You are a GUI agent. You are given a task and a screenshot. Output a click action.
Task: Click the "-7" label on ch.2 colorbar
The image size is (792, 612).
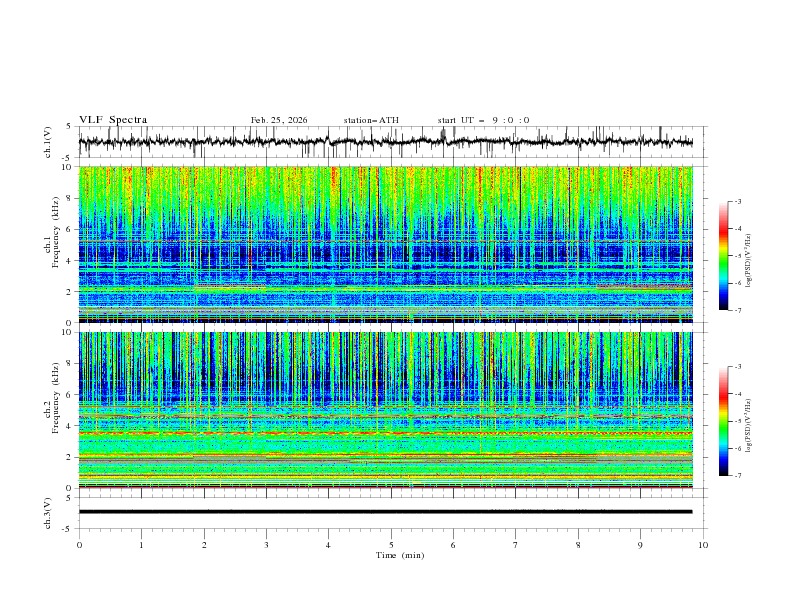tap(738, 476)
